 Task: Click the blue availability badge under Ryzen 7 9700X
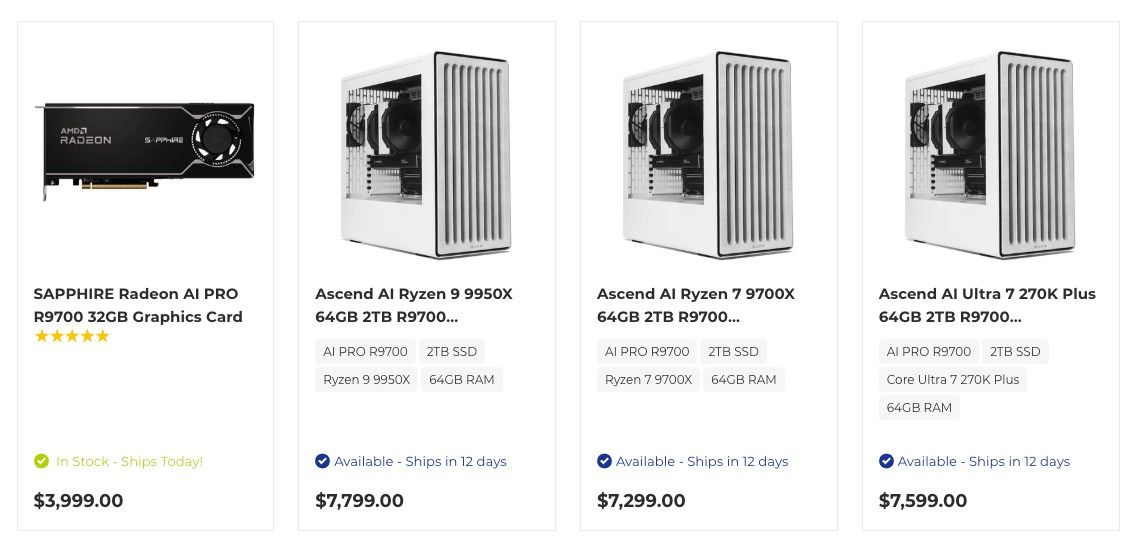click(604, 461)
